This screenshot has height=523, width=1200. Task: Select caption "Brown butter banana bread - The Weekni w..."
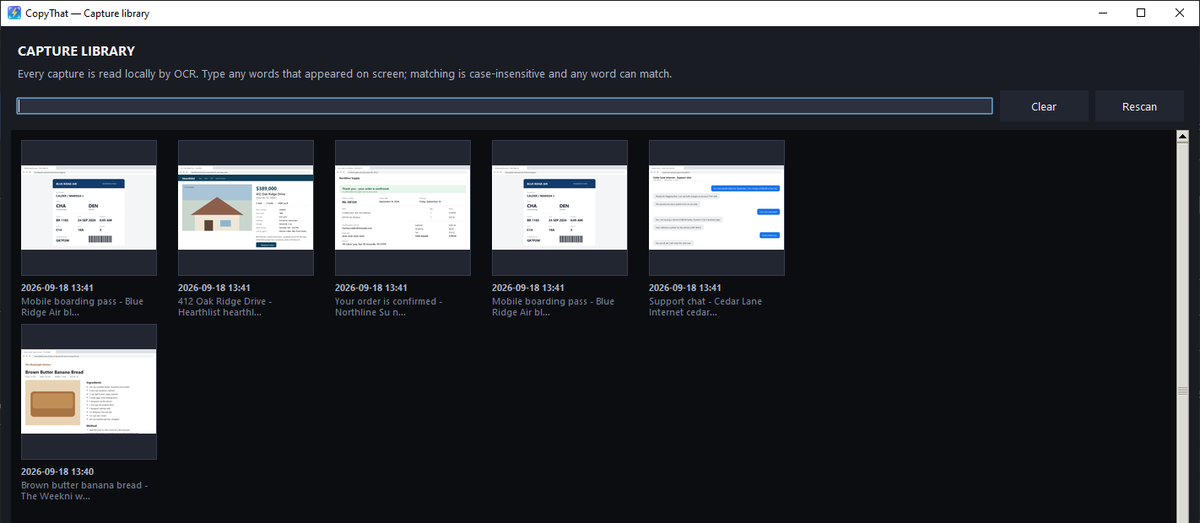pos(83,490)
